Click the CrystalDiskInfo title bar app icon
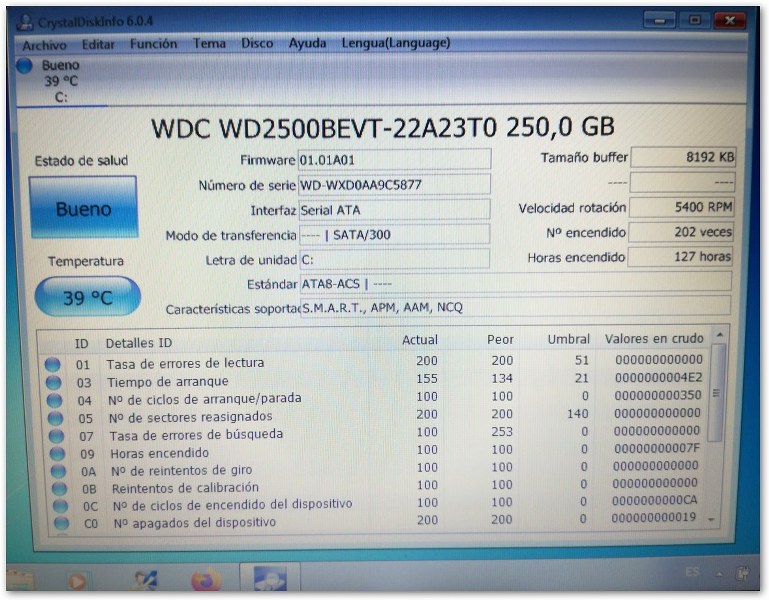The height and width of the screenshot is (600, 769). [25, 23]
